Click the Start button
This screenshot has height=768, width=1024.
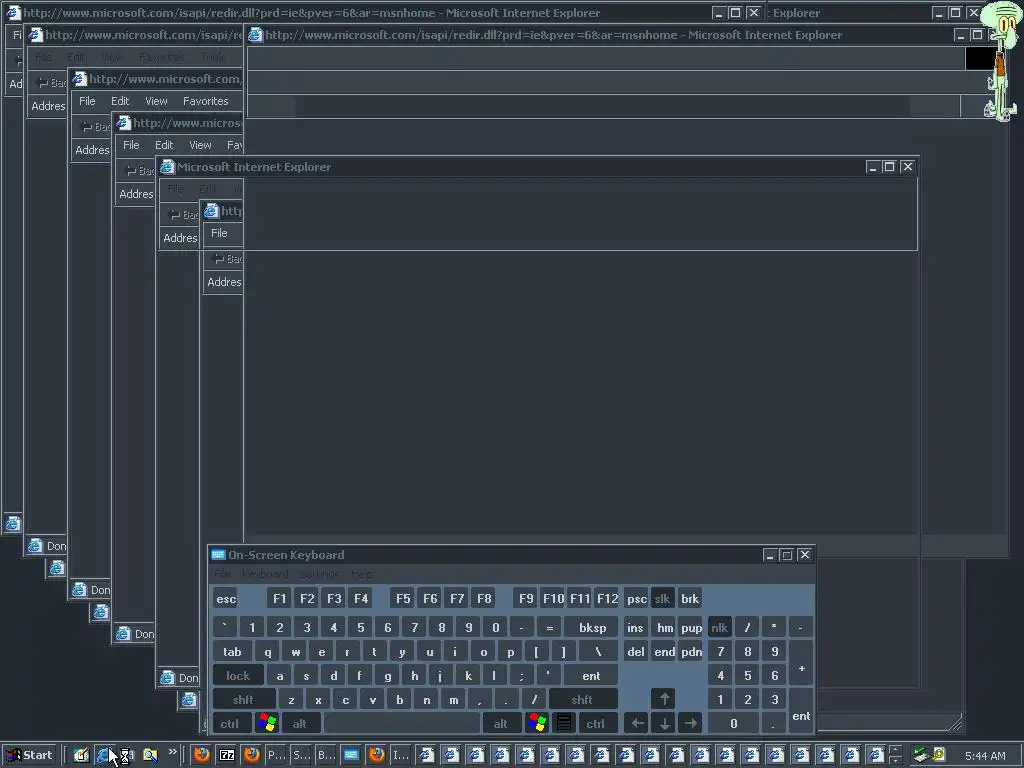coord(30,755)
